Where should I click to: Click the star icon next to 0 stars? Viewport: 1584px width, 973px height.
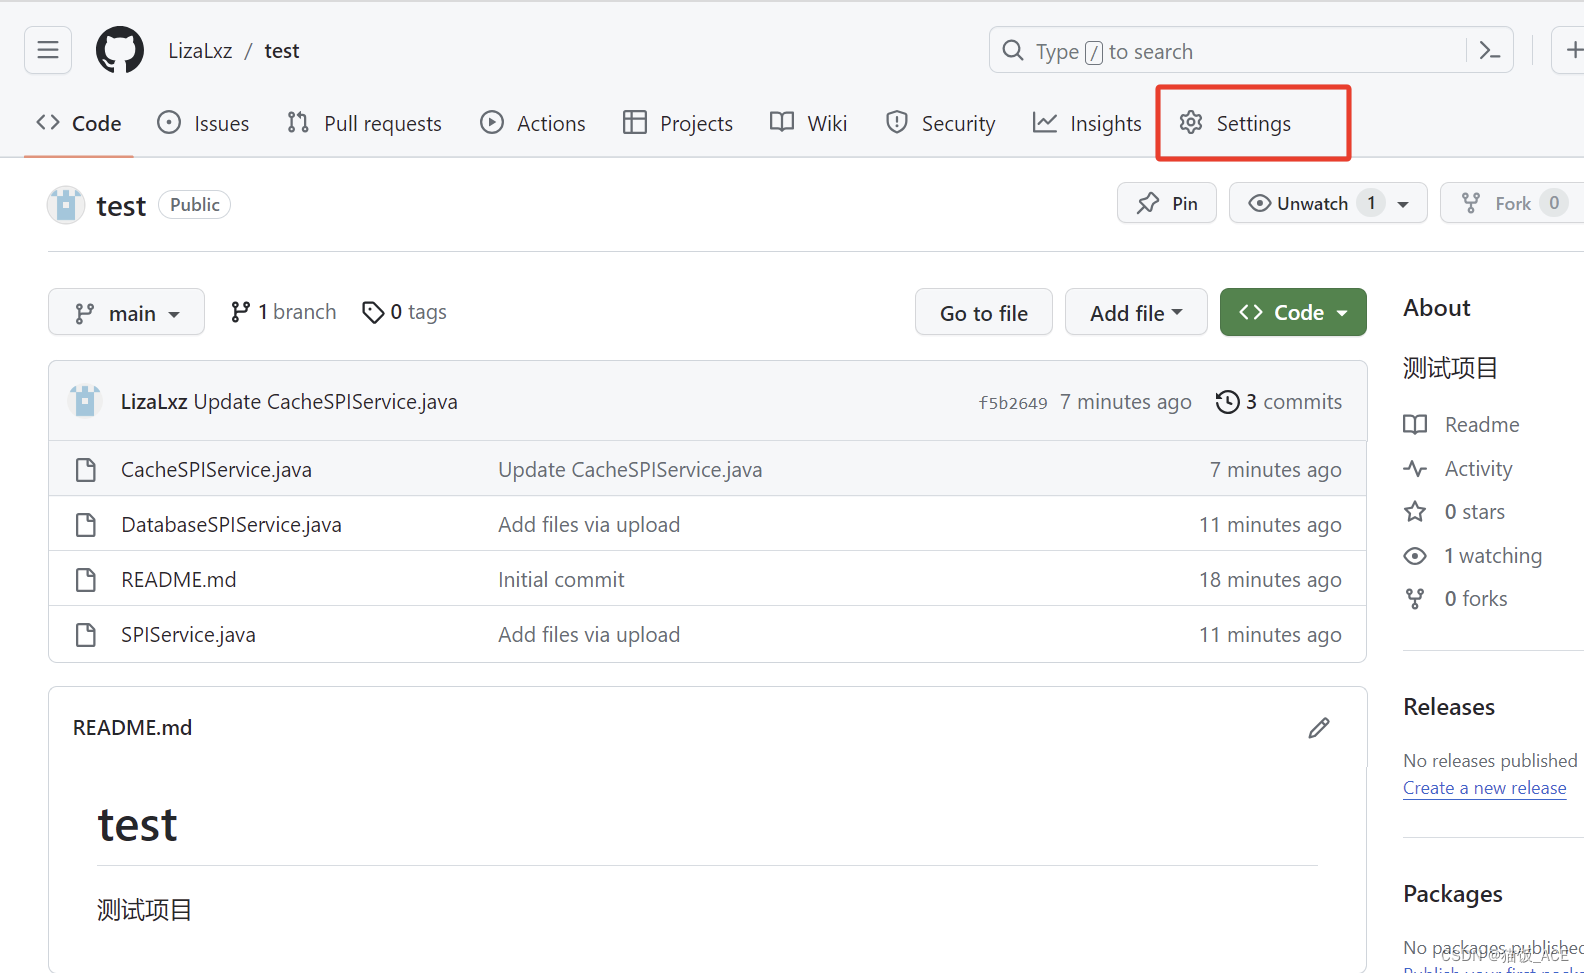click(x=1415, y=512)
